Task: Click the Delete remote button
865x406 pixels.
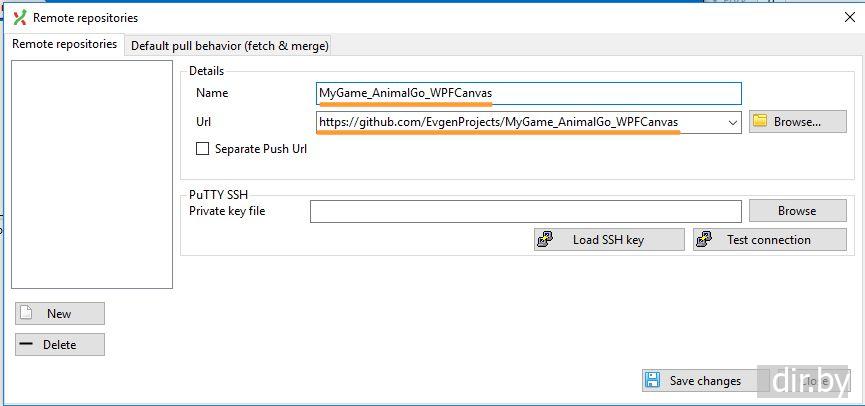Action: (x=60, y=345)
